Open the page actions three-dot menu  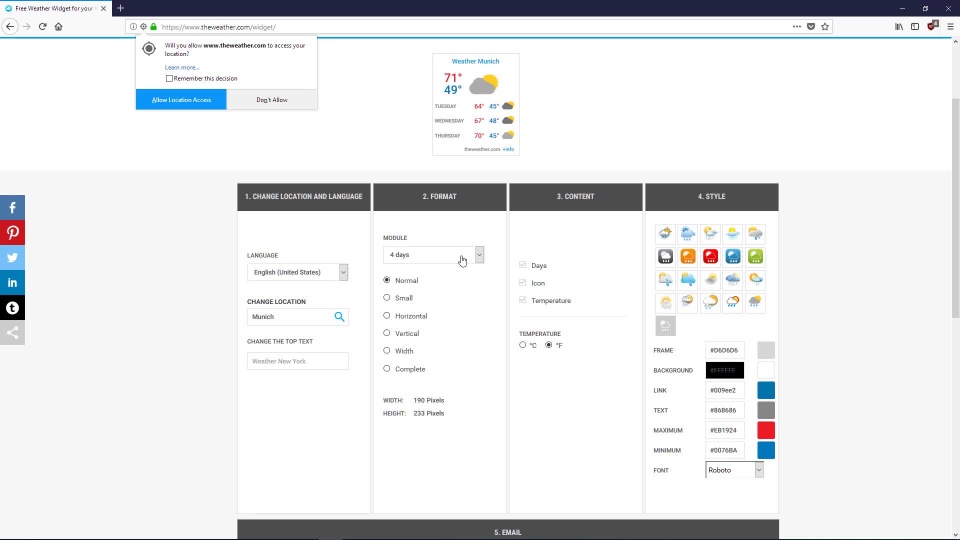797,26
